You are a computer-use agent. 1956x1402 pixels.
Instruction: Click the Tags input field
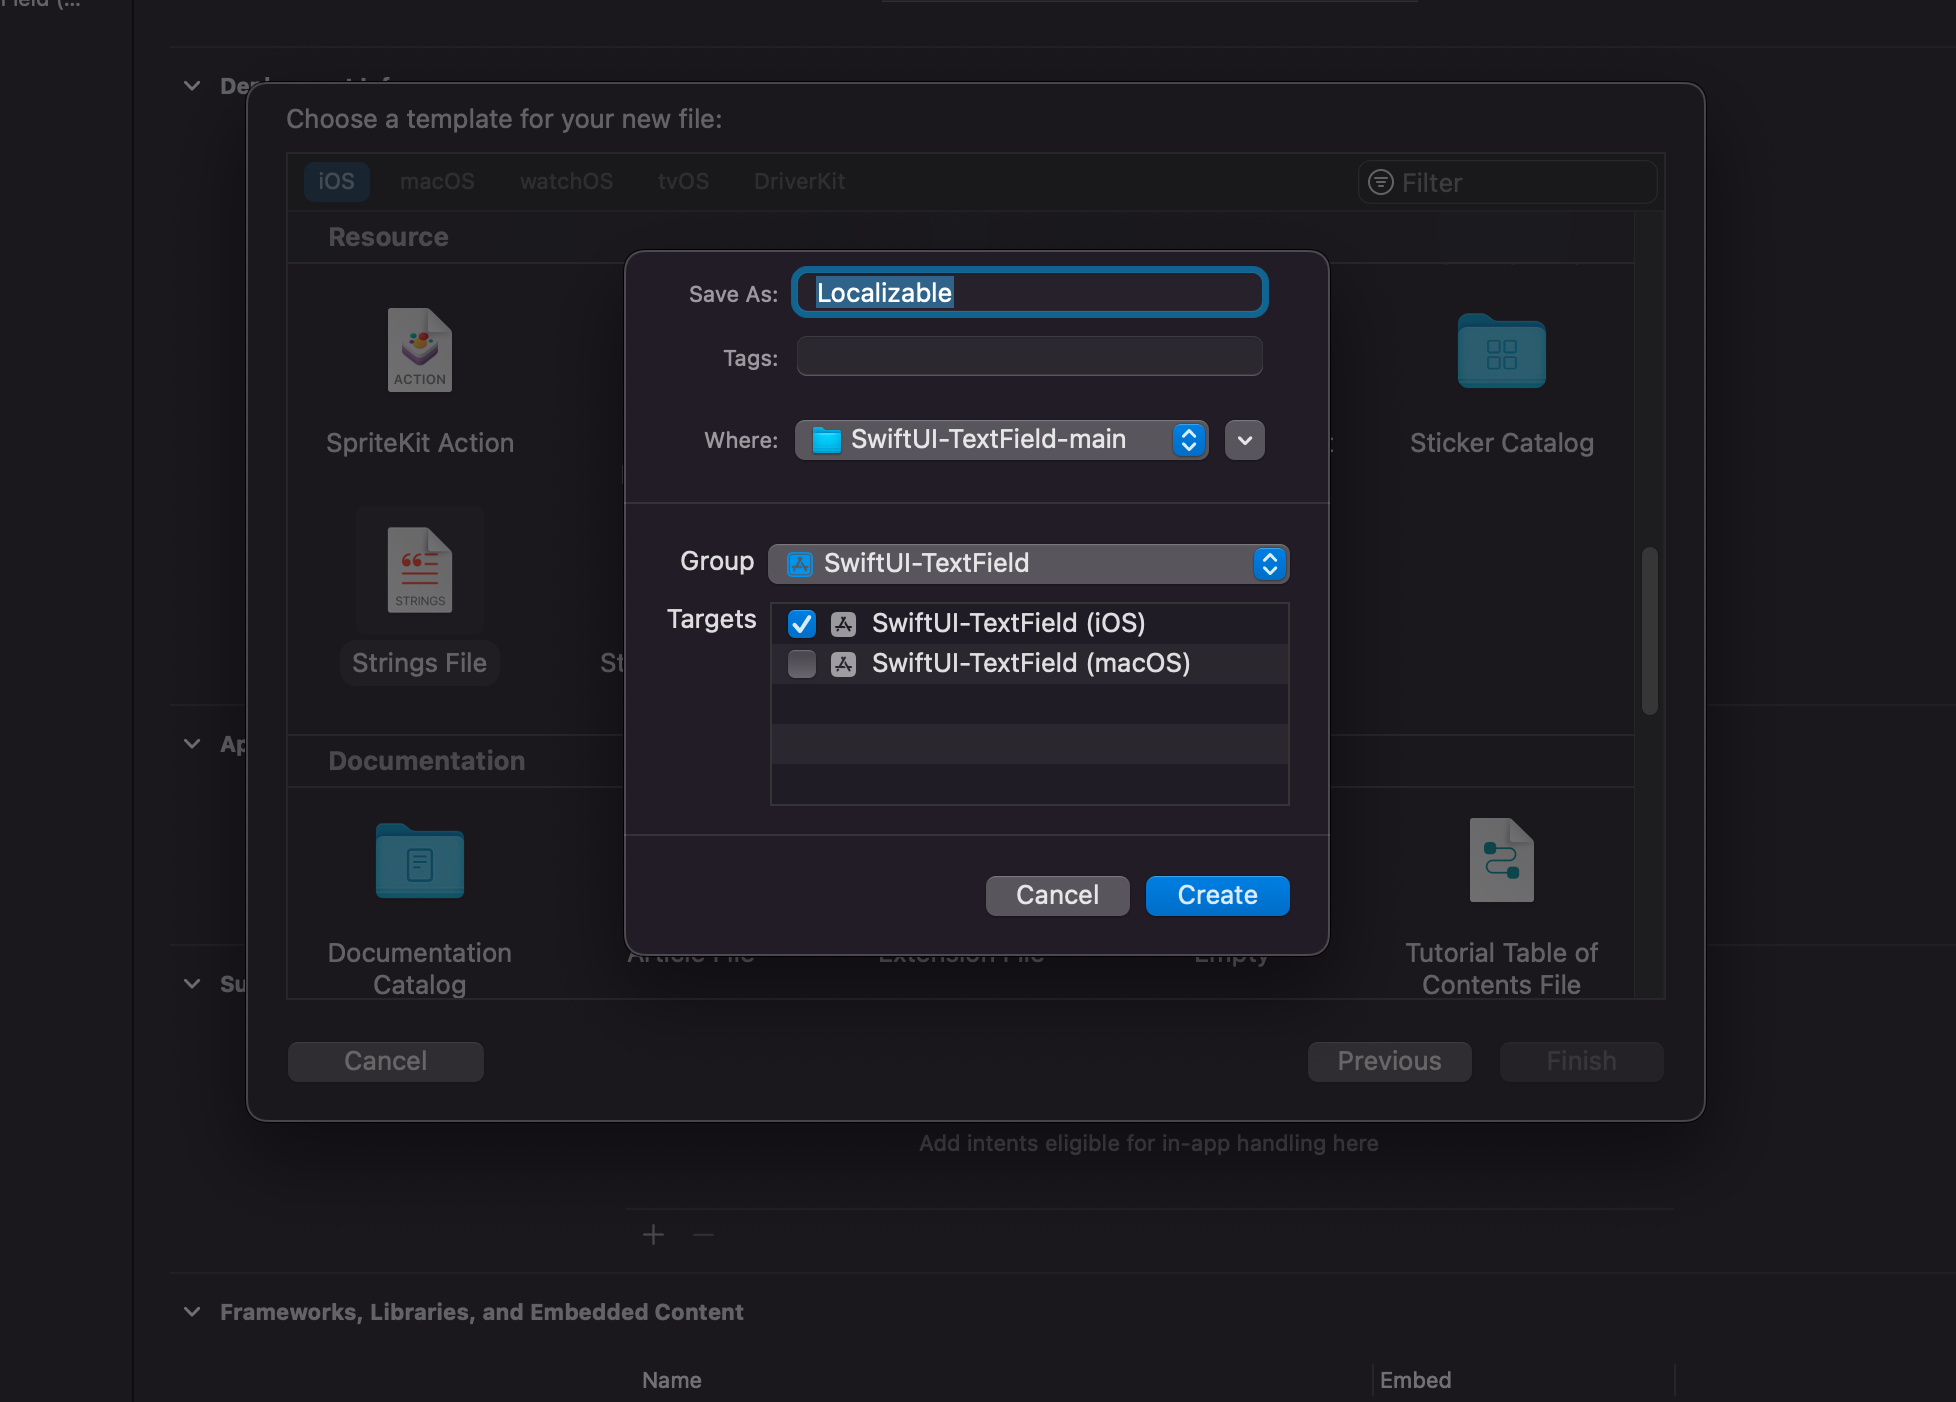[x=1029, y=357]
